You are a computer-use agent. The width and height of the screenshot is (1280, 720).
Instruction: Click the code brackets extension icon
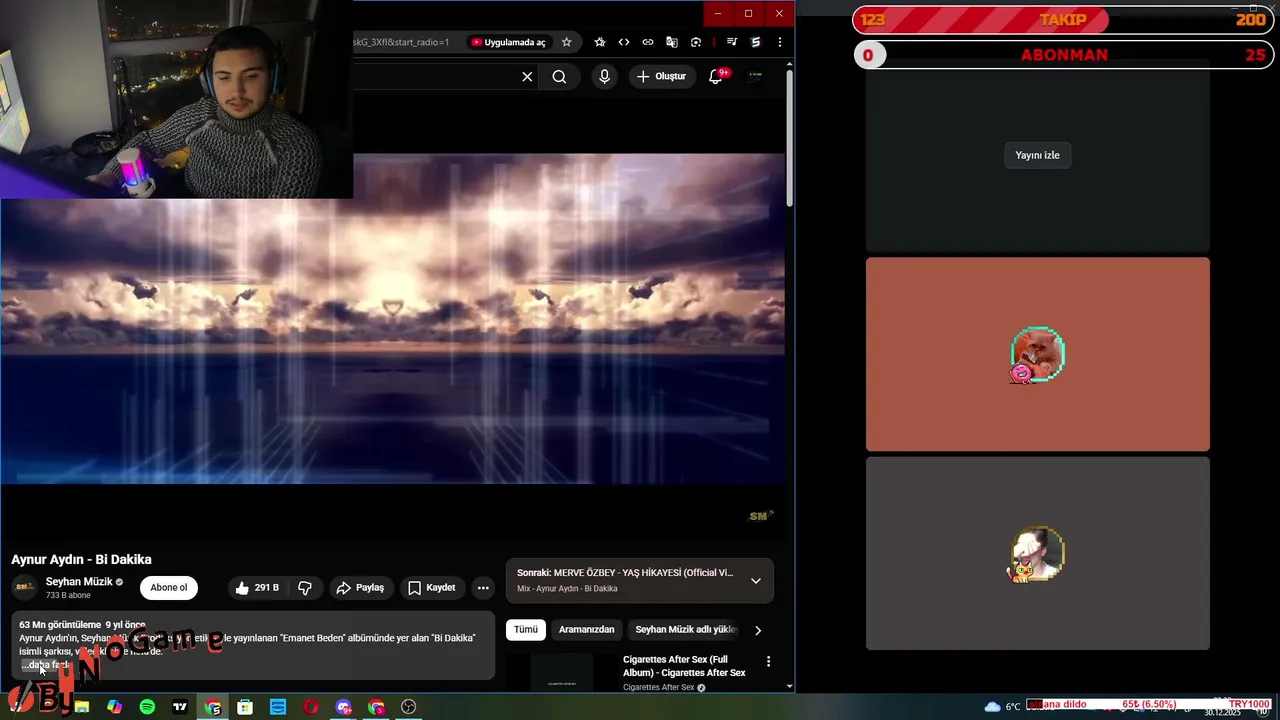[x=624, y=42]
